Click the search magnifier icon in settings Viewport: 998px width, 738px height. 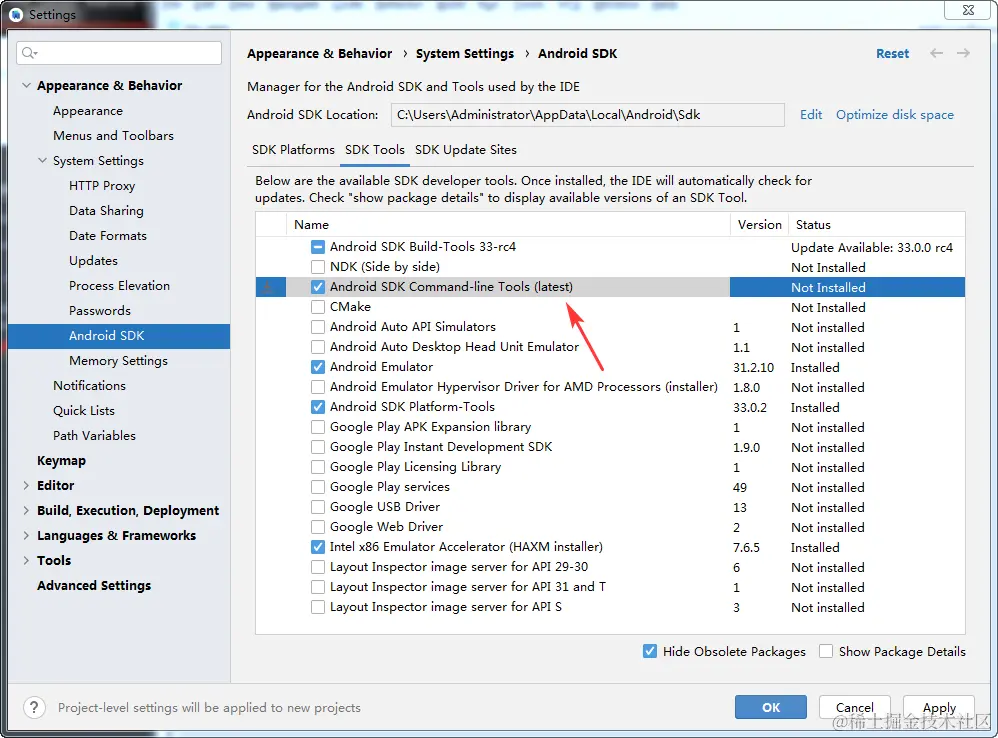29,53
